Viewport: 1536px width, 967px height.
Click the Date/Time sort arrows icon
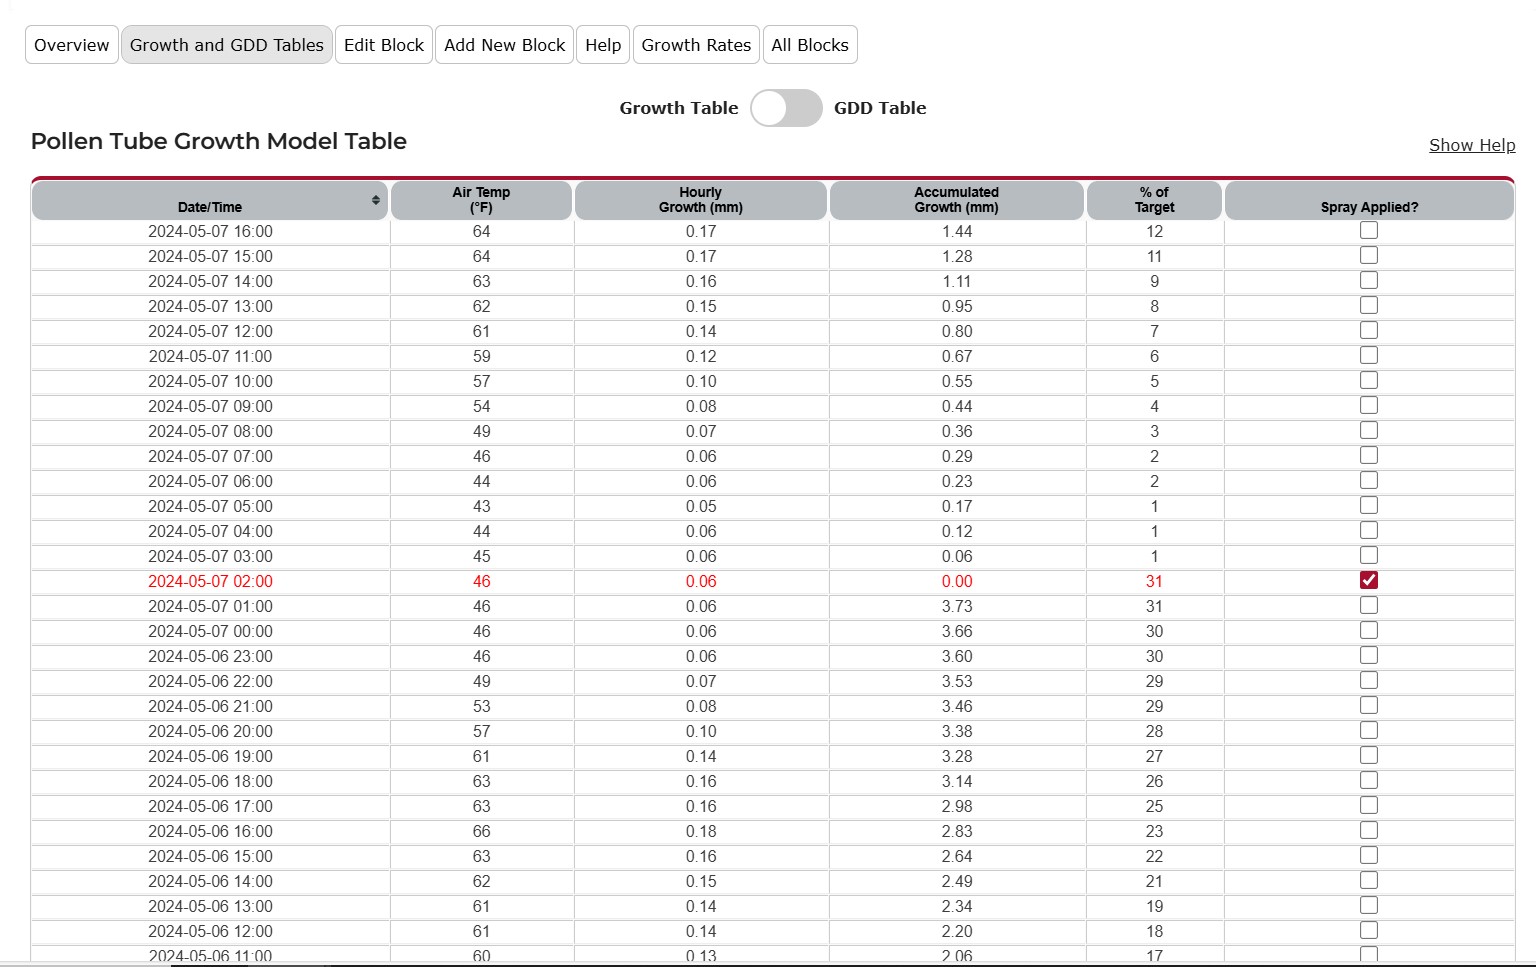[376, 200]
